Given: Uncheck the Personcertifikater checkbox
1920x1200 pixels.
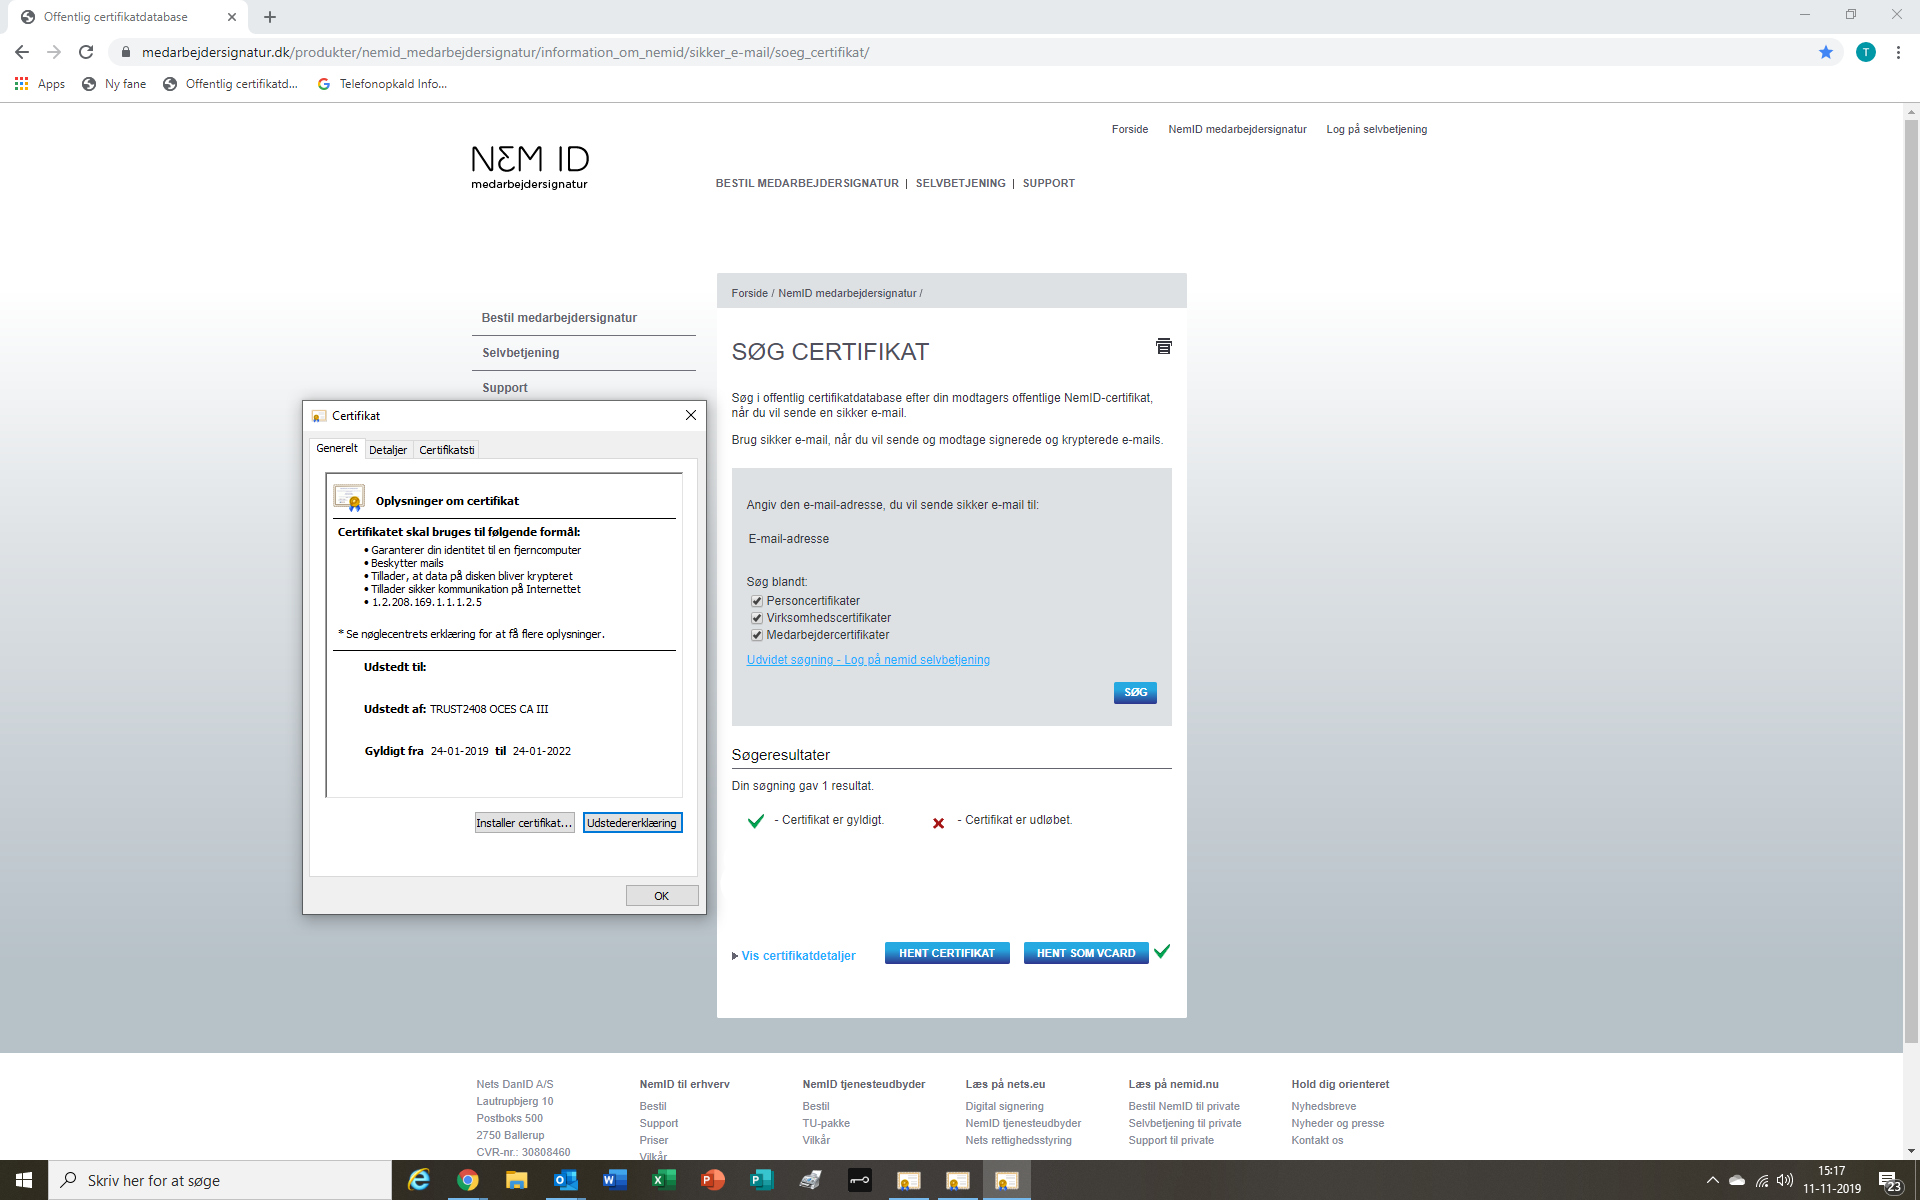Looking at the screenshot, I should (757, 601).
